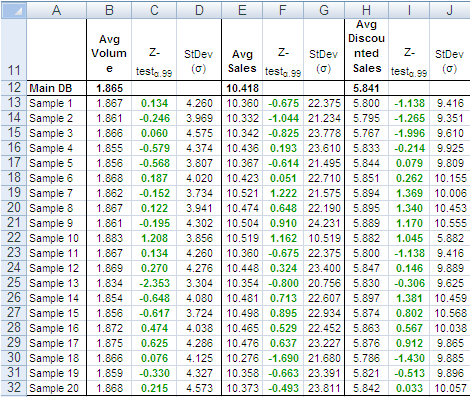The height and width of the screenshot is (398, 471).
Task: Click Avg Sales value 10.276
Action: (x=242, y=358)
